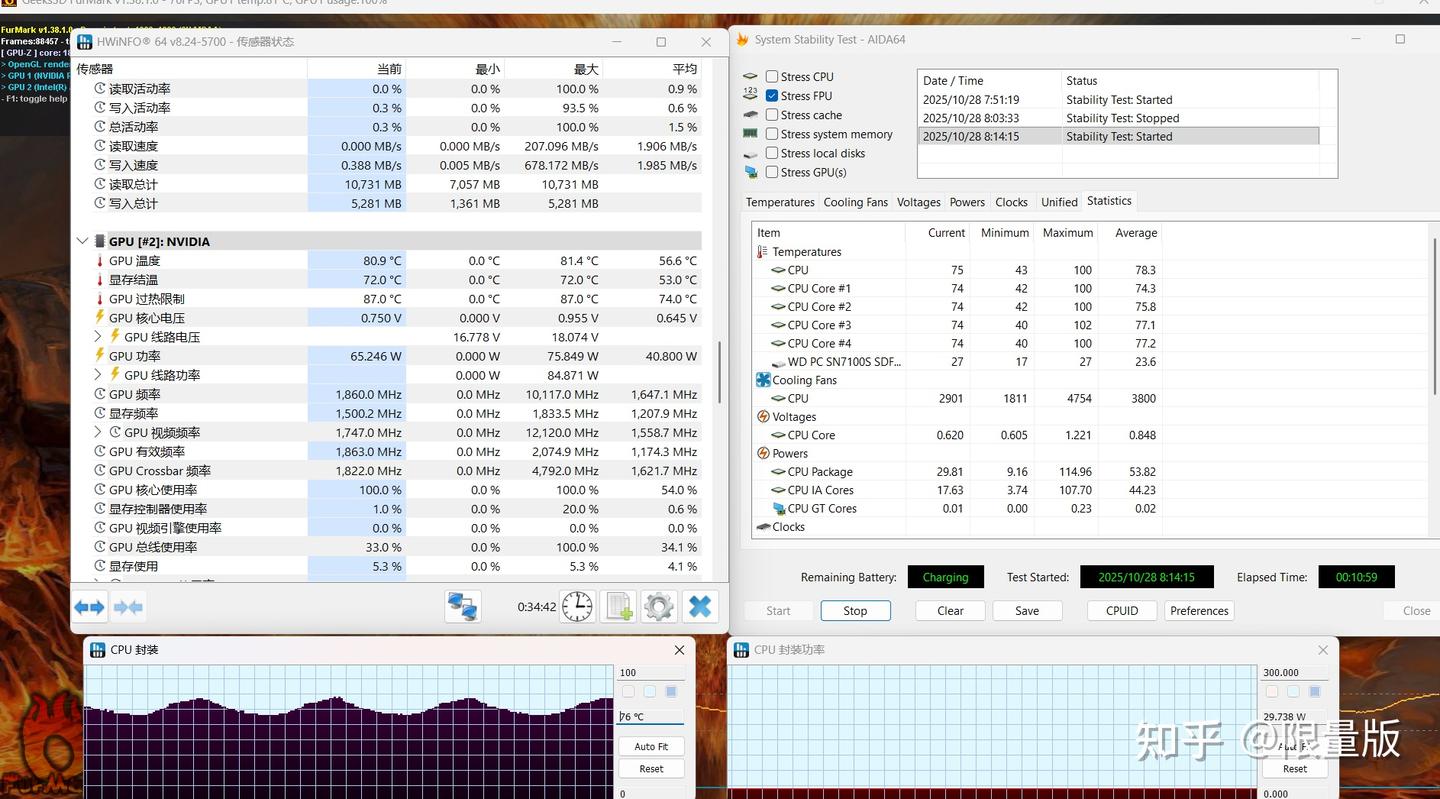
Task: Enable the Stress CPU checkbox
Action: pyautogui.click(x=772, y=77)
